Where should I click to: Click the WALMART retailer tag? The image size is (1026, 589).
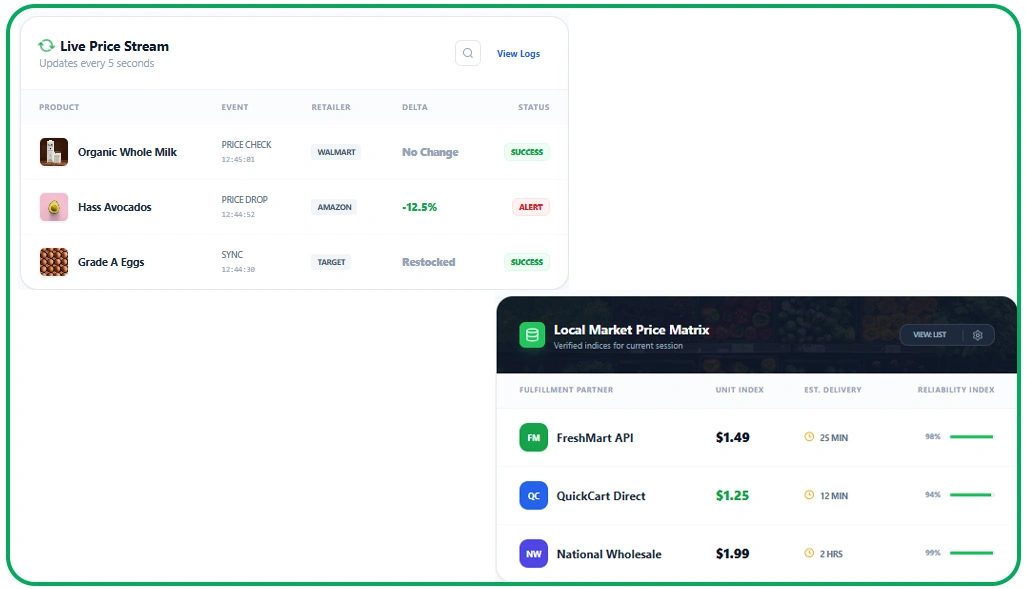(x=336, y=152)
